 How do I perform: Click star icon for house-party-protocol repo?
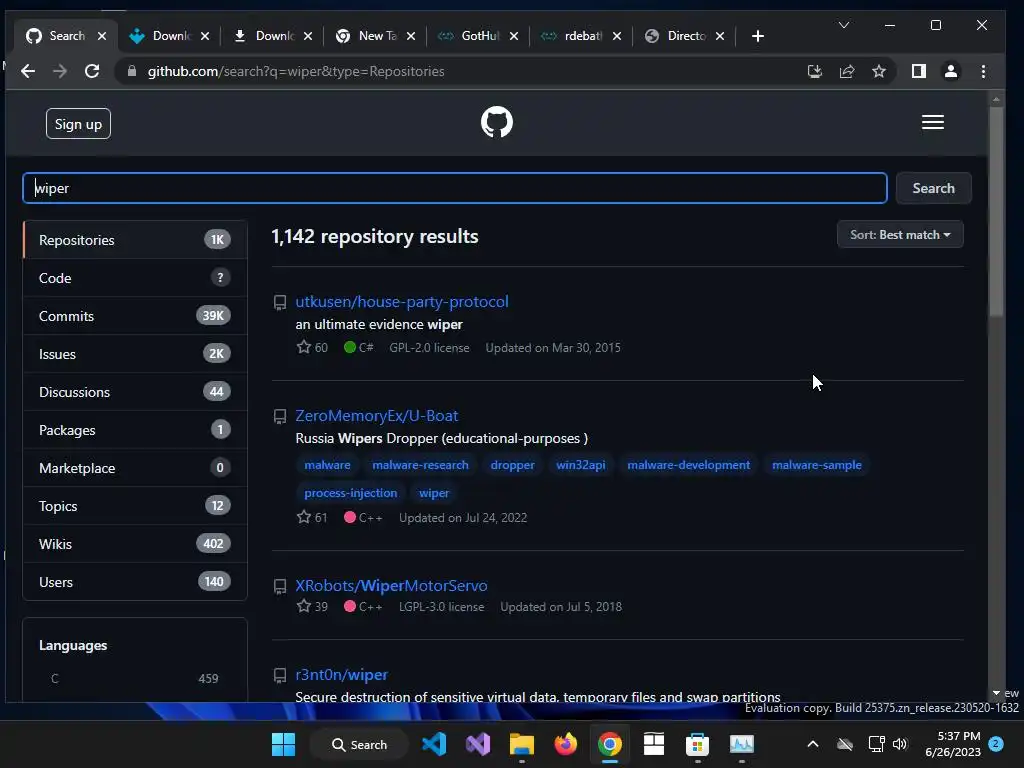point(304,347)
